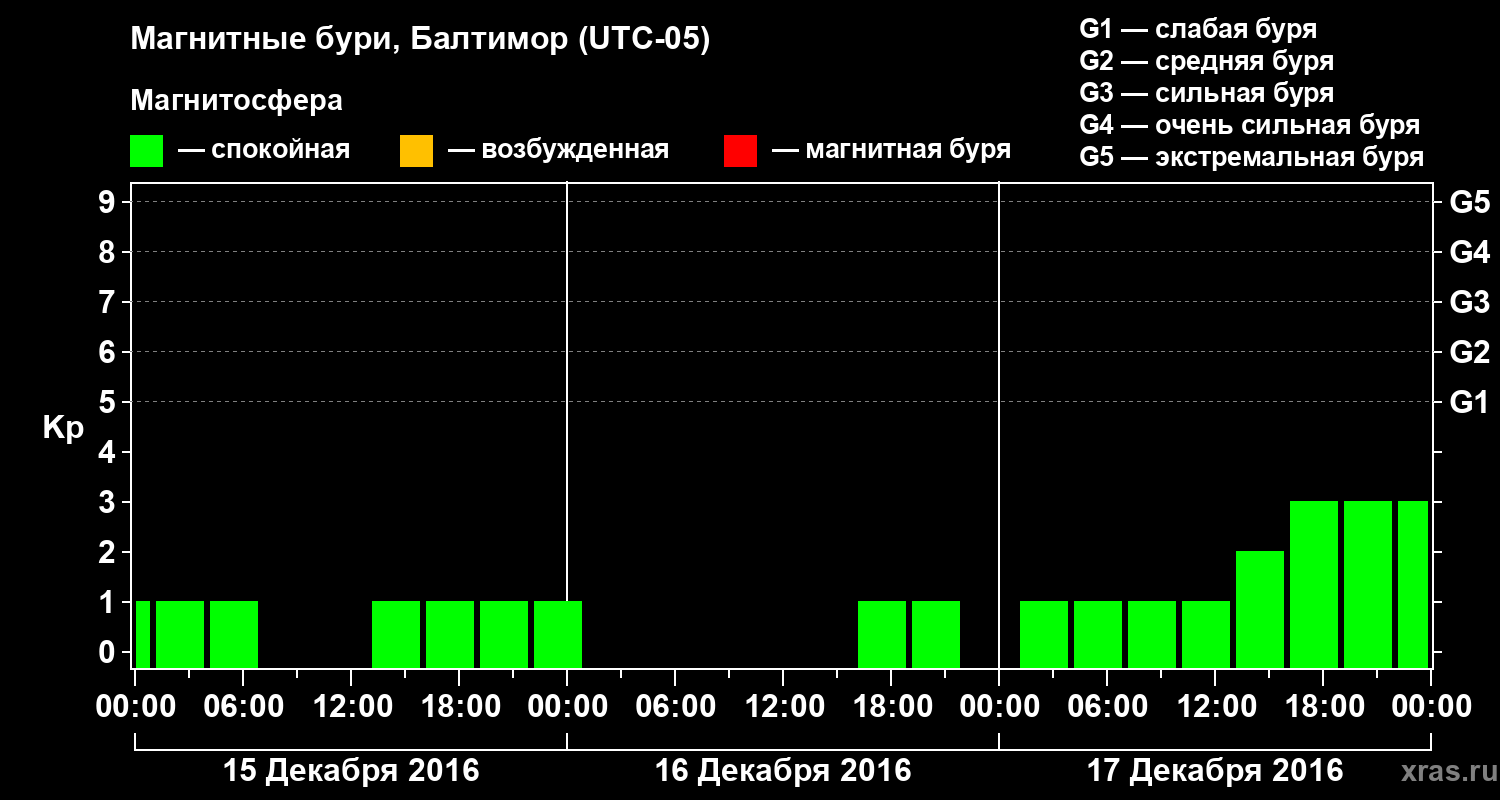The image size is (1500, 800).
Task: Click the '15 Декабря 2016' date label
Action: tap(351, 771)
